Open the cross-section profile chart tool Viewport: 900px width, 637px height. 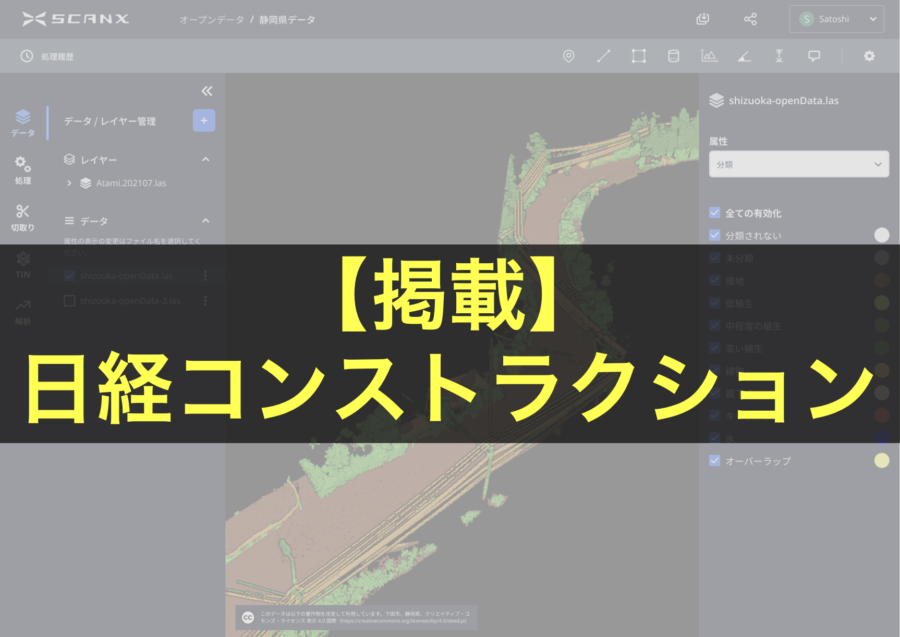(709, 56)
